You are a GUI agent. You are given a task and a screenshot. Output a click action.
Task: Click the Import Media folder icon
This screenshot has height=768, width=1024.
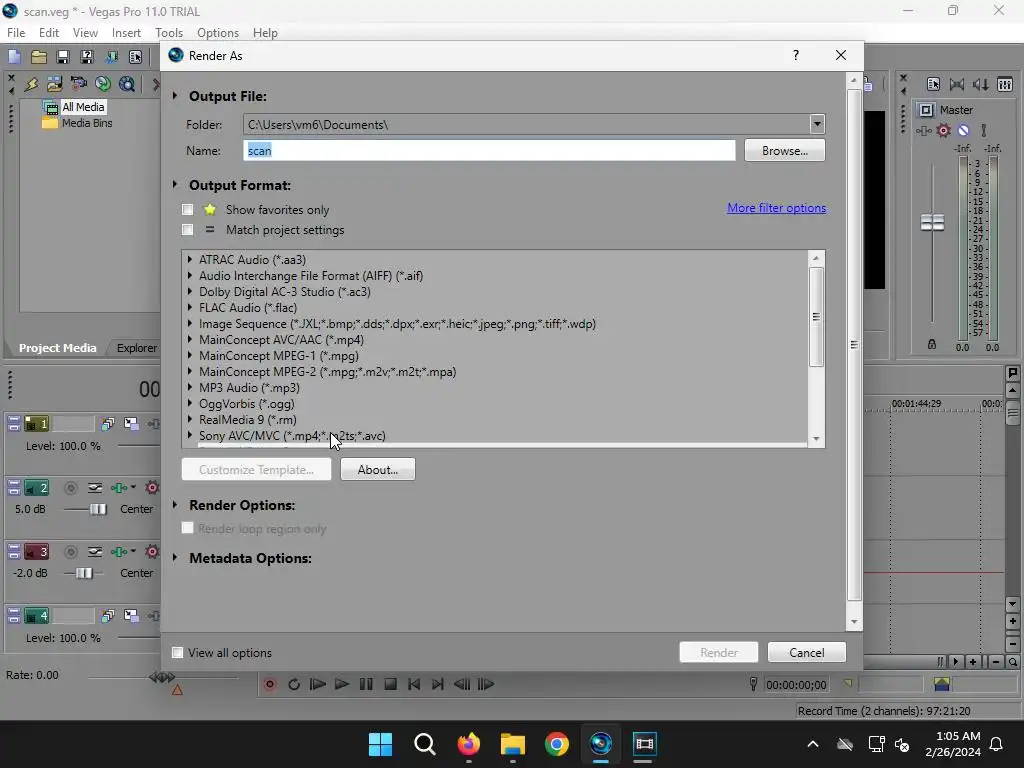point(55,84)
